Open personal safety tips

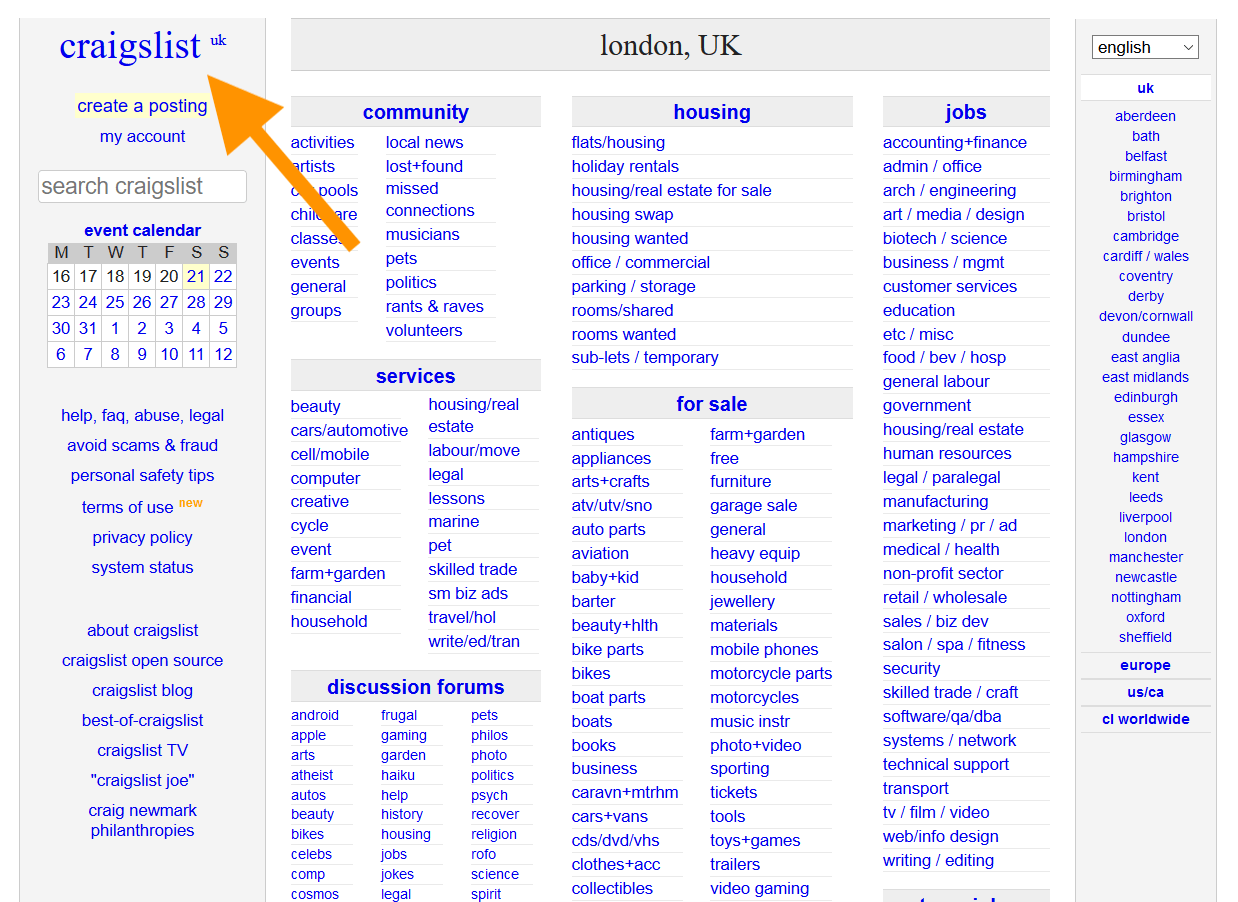[x=142, y=475]
